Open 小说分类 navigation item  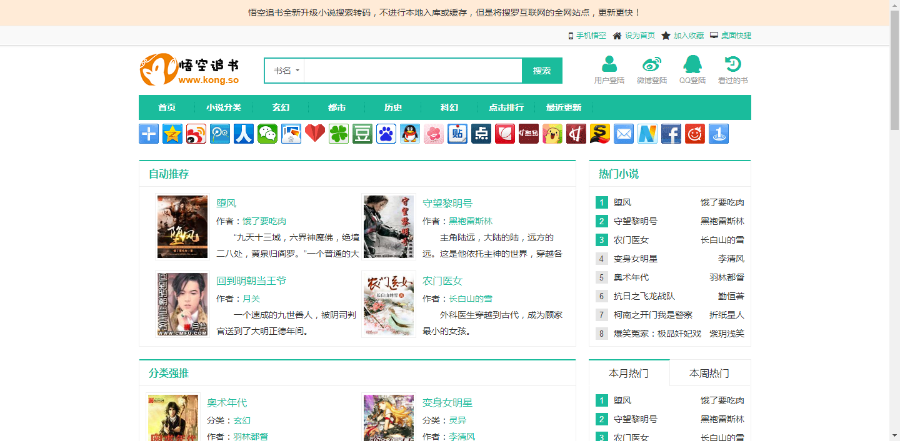point(224,107)
